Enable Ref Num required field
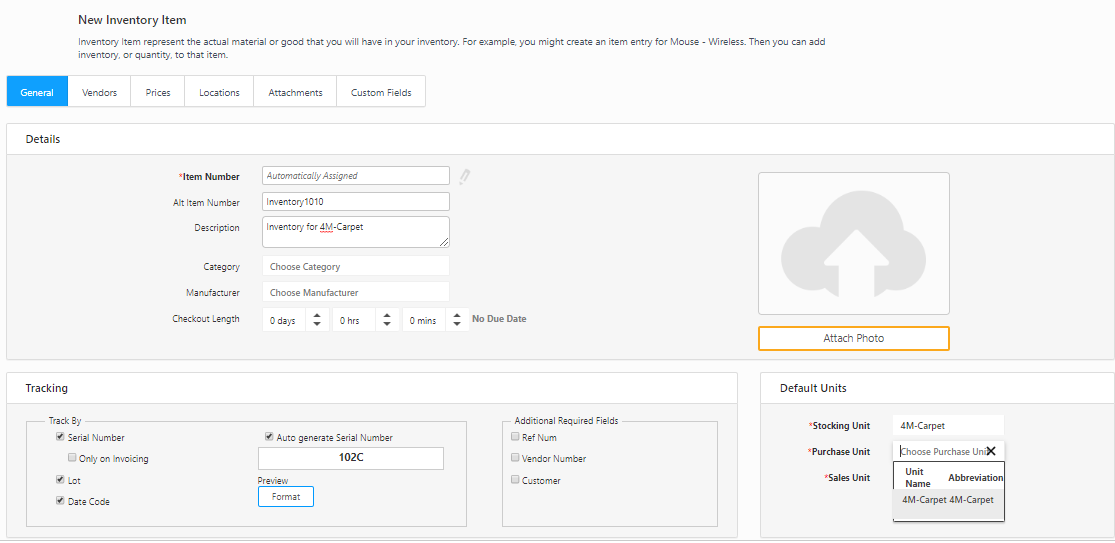Image resolution: width=1115 pixels, height=543 pixels. click(x=515, y=437)
